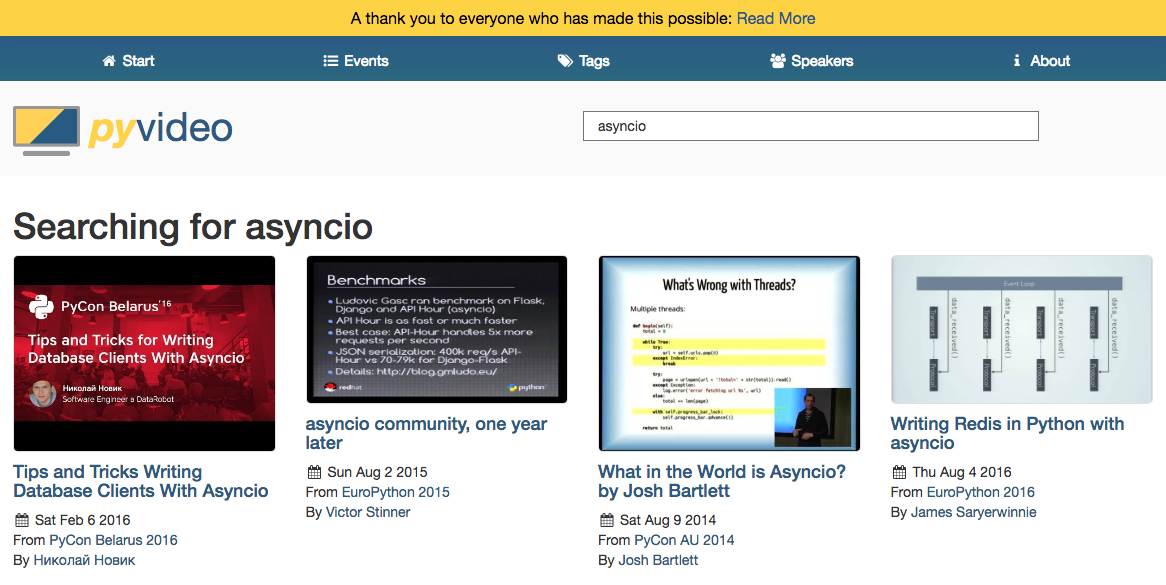Open the Event Loop diagram thumbnail
Viewport: 1166px width, 585px height.
tap(1022, 329)
